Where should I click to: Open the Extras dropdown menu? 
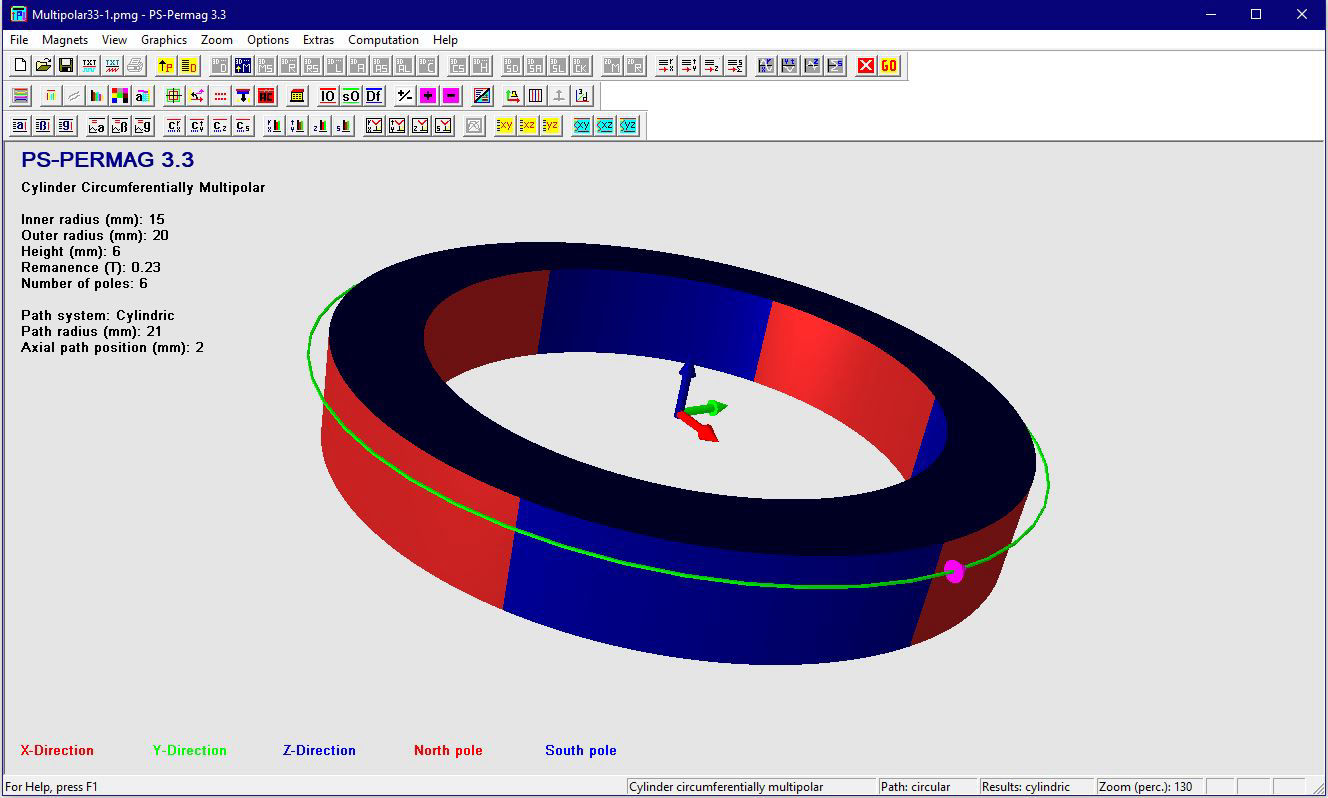(318, 40)
